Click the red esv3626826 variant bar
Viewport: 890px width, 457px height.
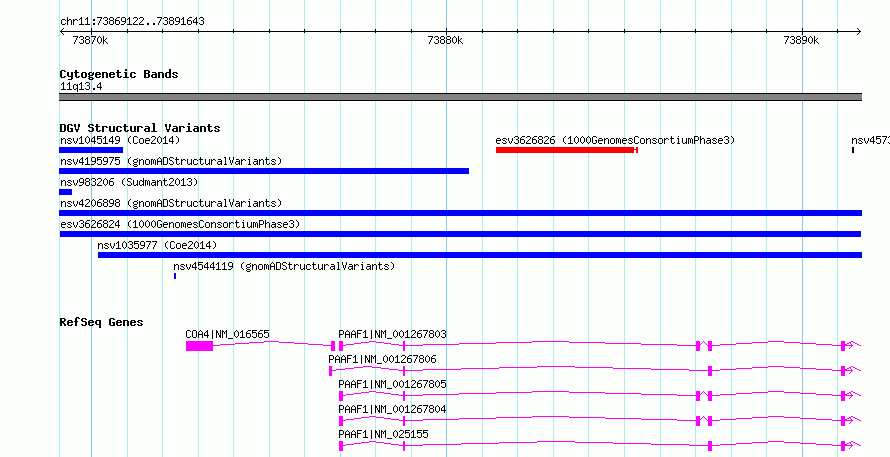[566, 150]
